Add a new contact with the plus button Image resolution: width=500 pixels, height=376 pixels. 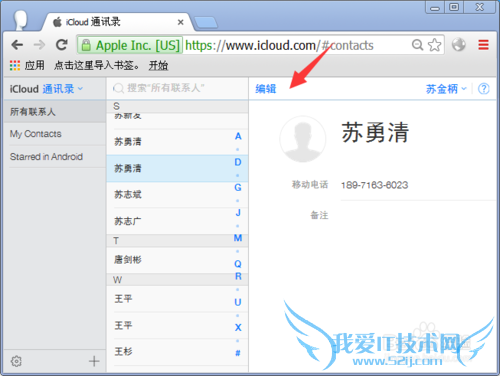coord(94,361)
